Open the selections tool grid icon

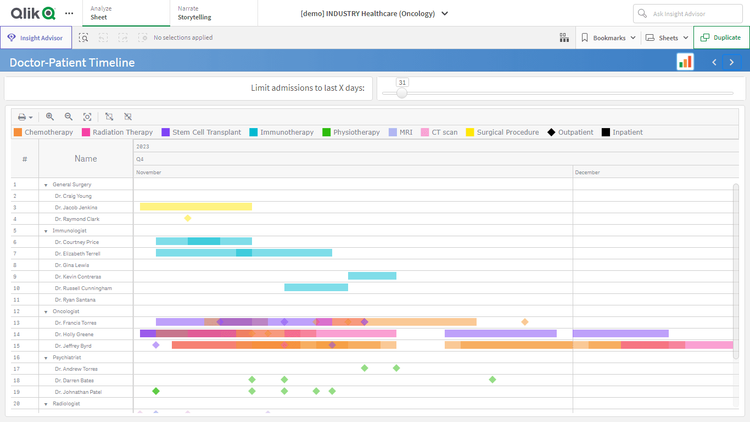[x=565, y=38]
